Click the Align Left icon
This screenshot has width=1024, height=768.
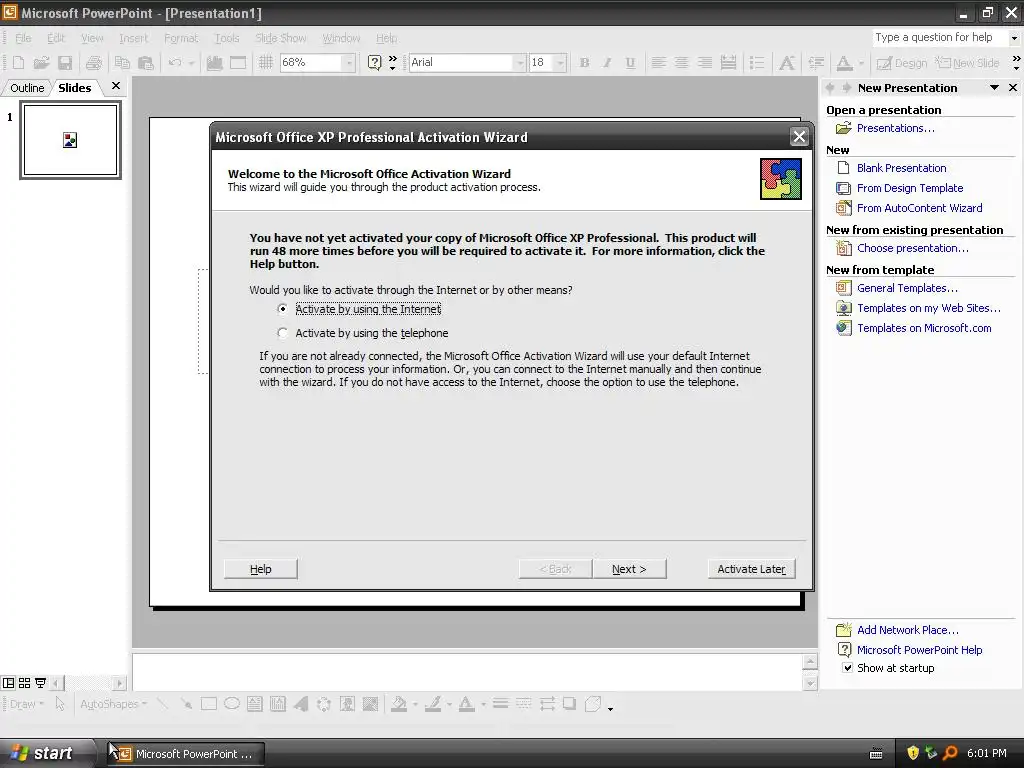click(x=658, y=63)
